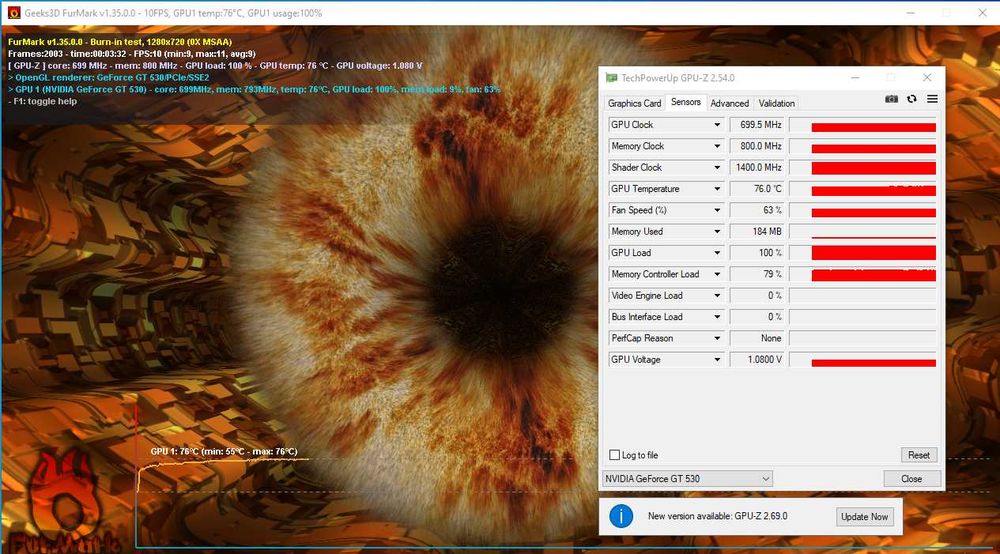Switch to the Advanced tab
Image resolution: width=1000 pixels, height=554 pixels.
pyautogui.click(x=730, y=103)
